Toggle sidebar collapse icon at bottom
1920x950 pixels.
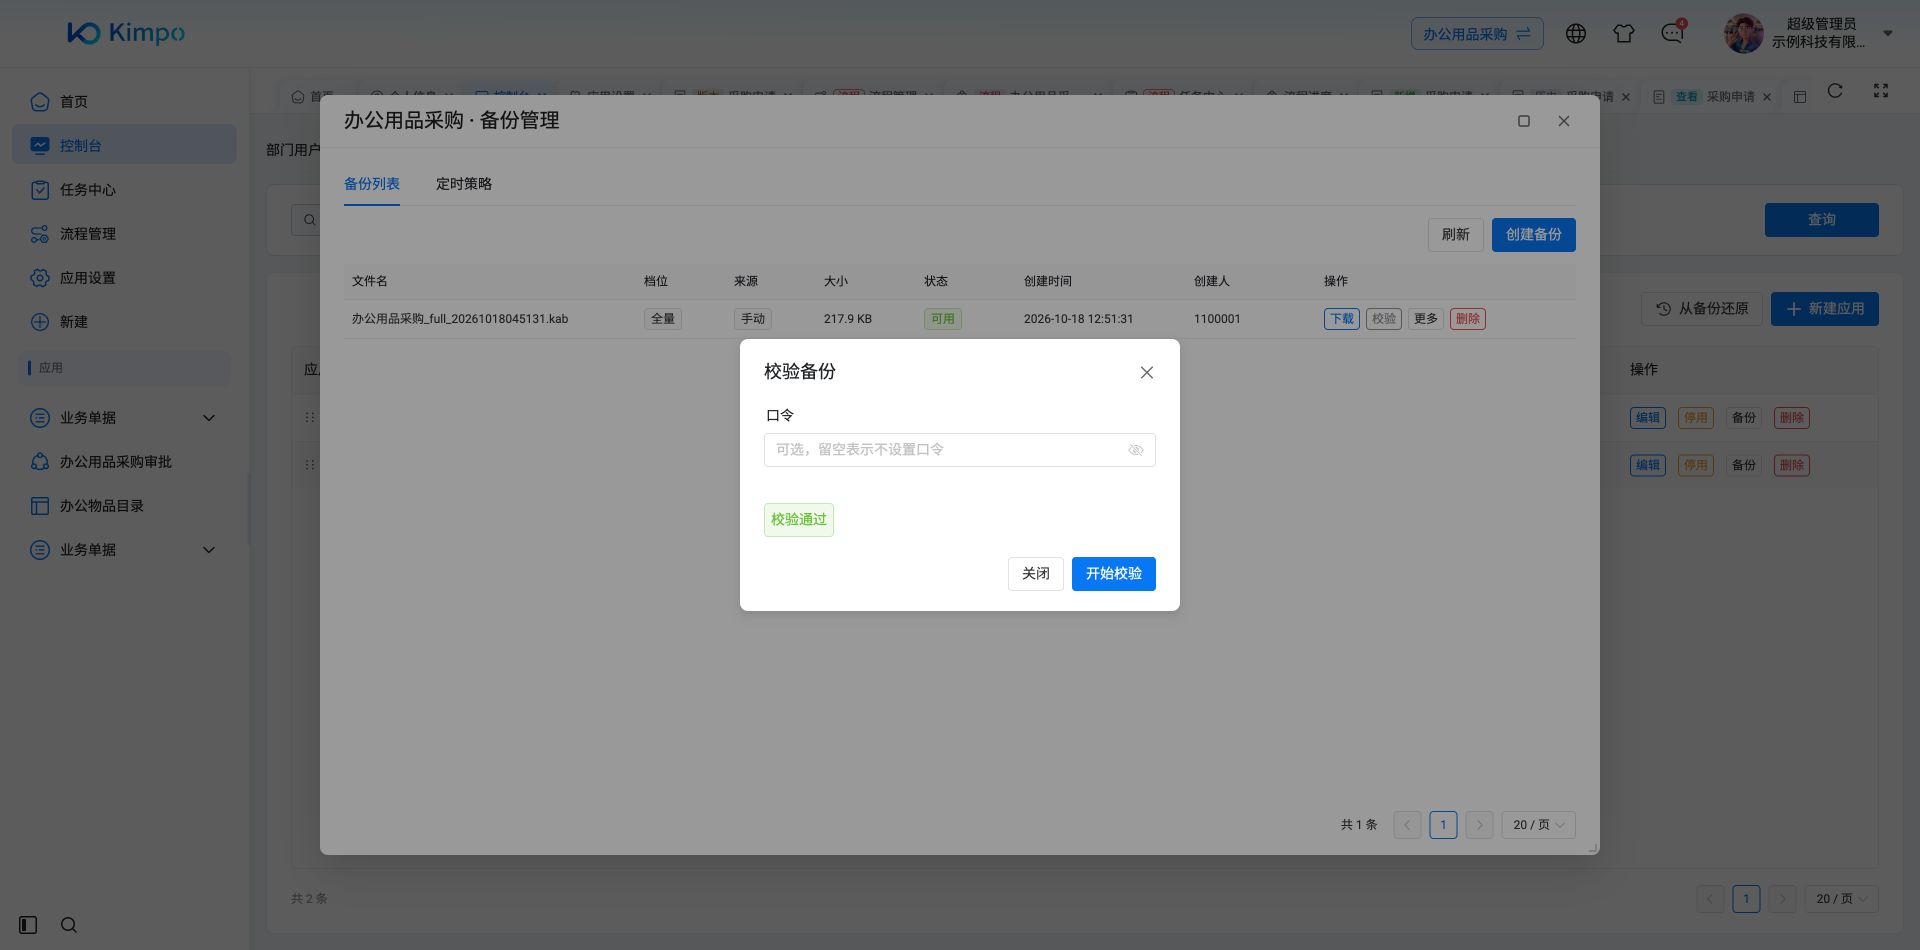[x=28, y=925]
